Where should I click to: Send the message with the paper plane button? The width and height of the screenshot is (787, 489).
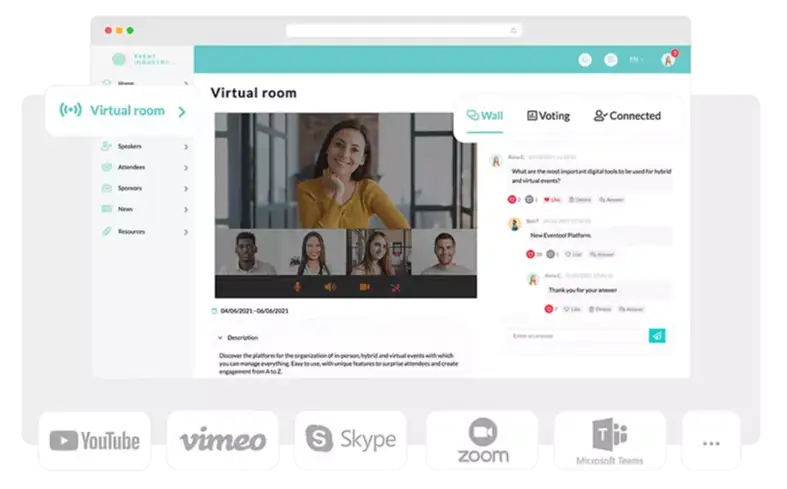pos(657,335)
